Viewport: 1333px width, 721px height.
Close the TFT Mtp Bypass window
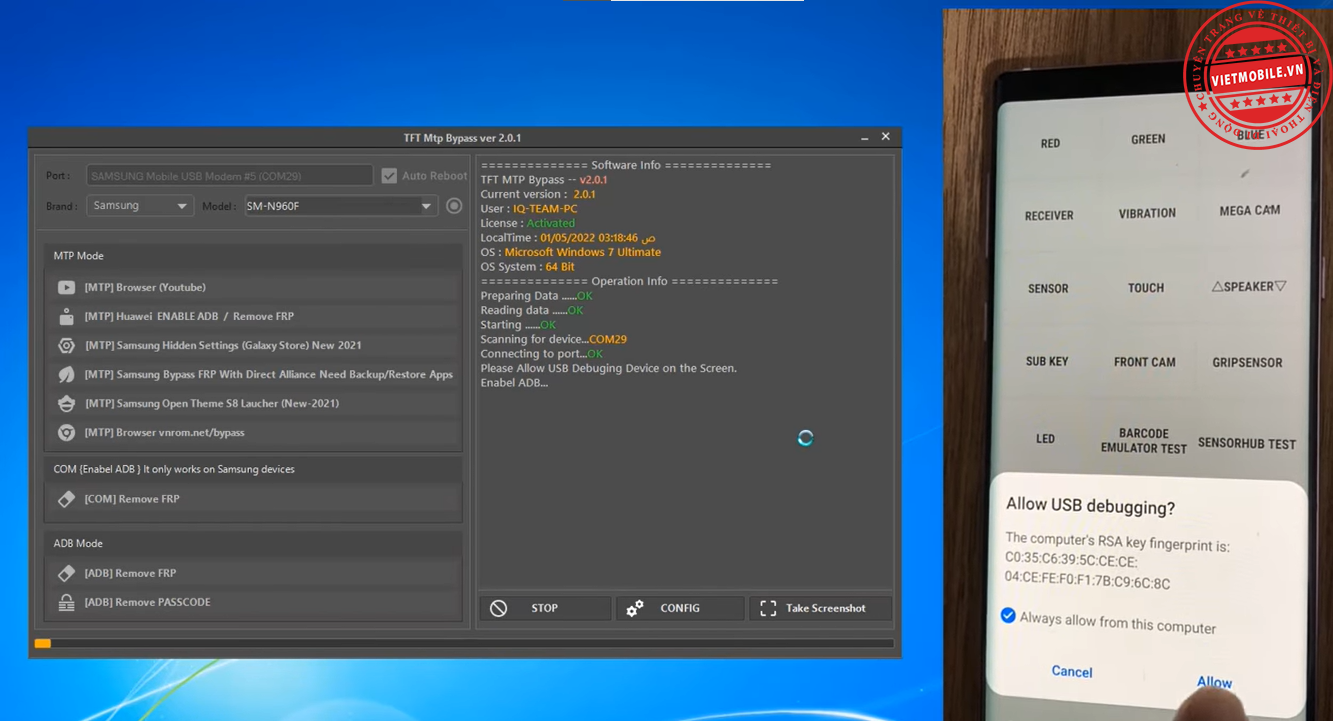pos(886,137)
